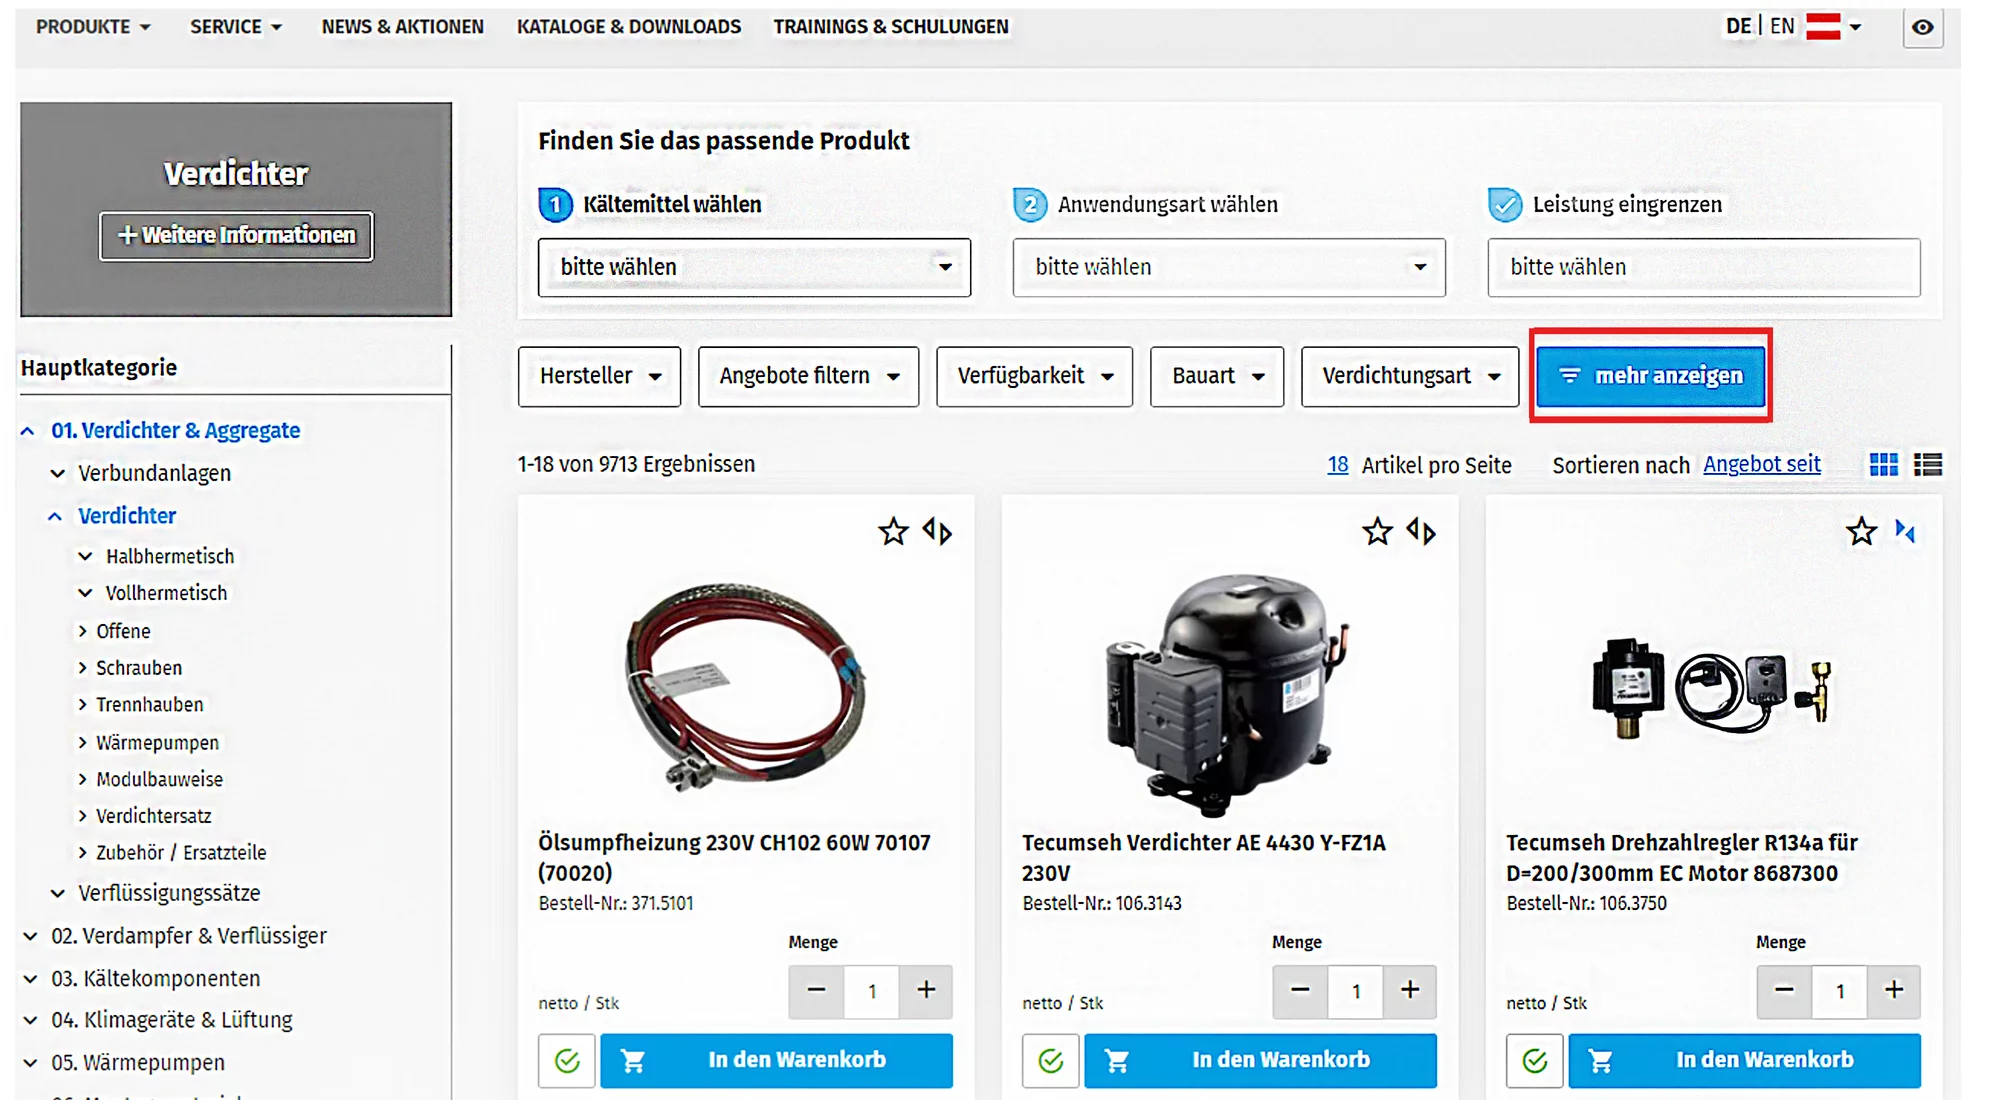Click availability check icon on Ölsumpfheizung card
Screen dimensions: 2000x1100
[567, 1060]
